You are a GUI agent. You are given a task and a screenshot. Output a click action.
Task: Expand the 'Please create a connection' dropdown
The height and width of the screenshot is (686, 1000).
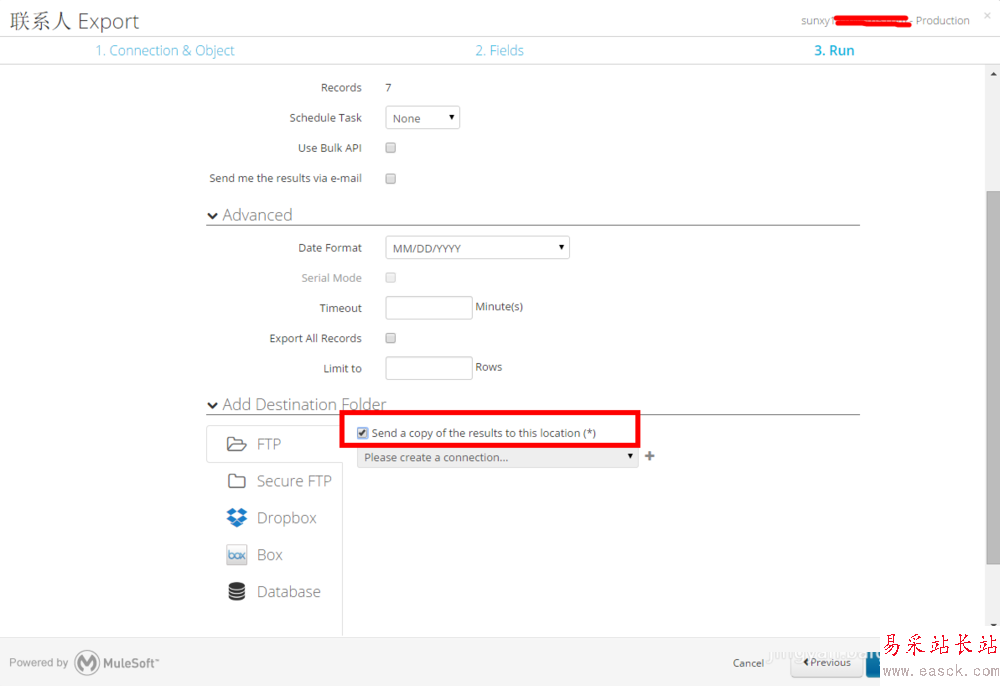pos(497,457)
